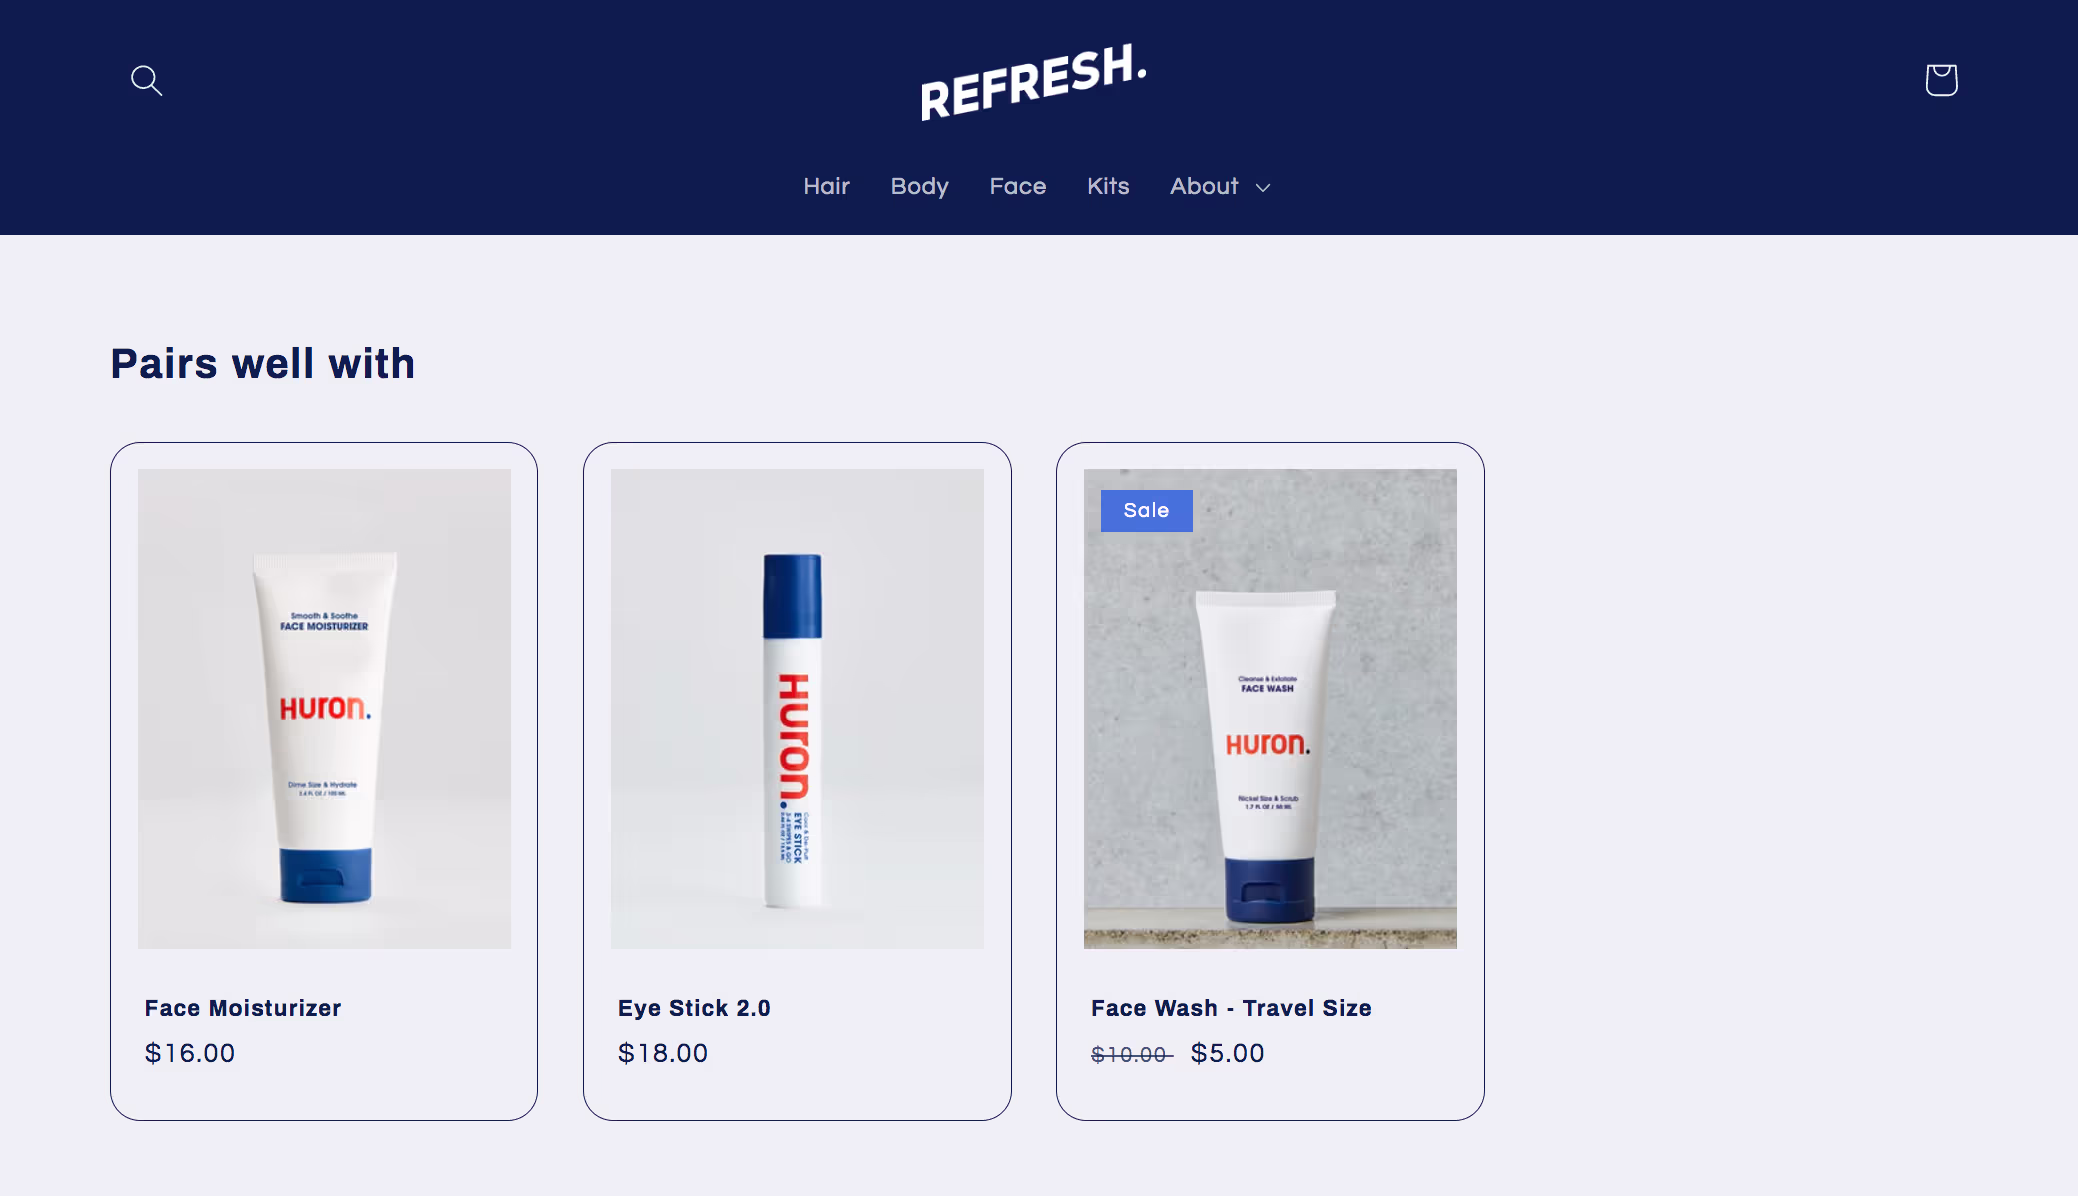Open the Face Moisturizer title link
Image resolution: width=2078 pixels, height=1196 pixels.
coord(243,1008)
